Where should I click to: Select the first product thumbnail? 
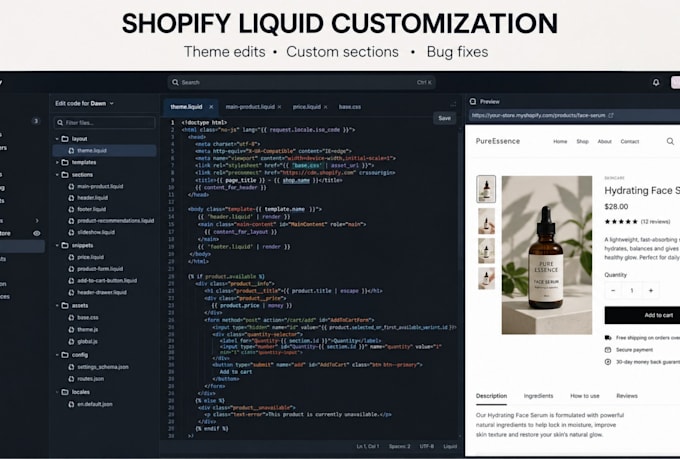[x=486, y=189]
